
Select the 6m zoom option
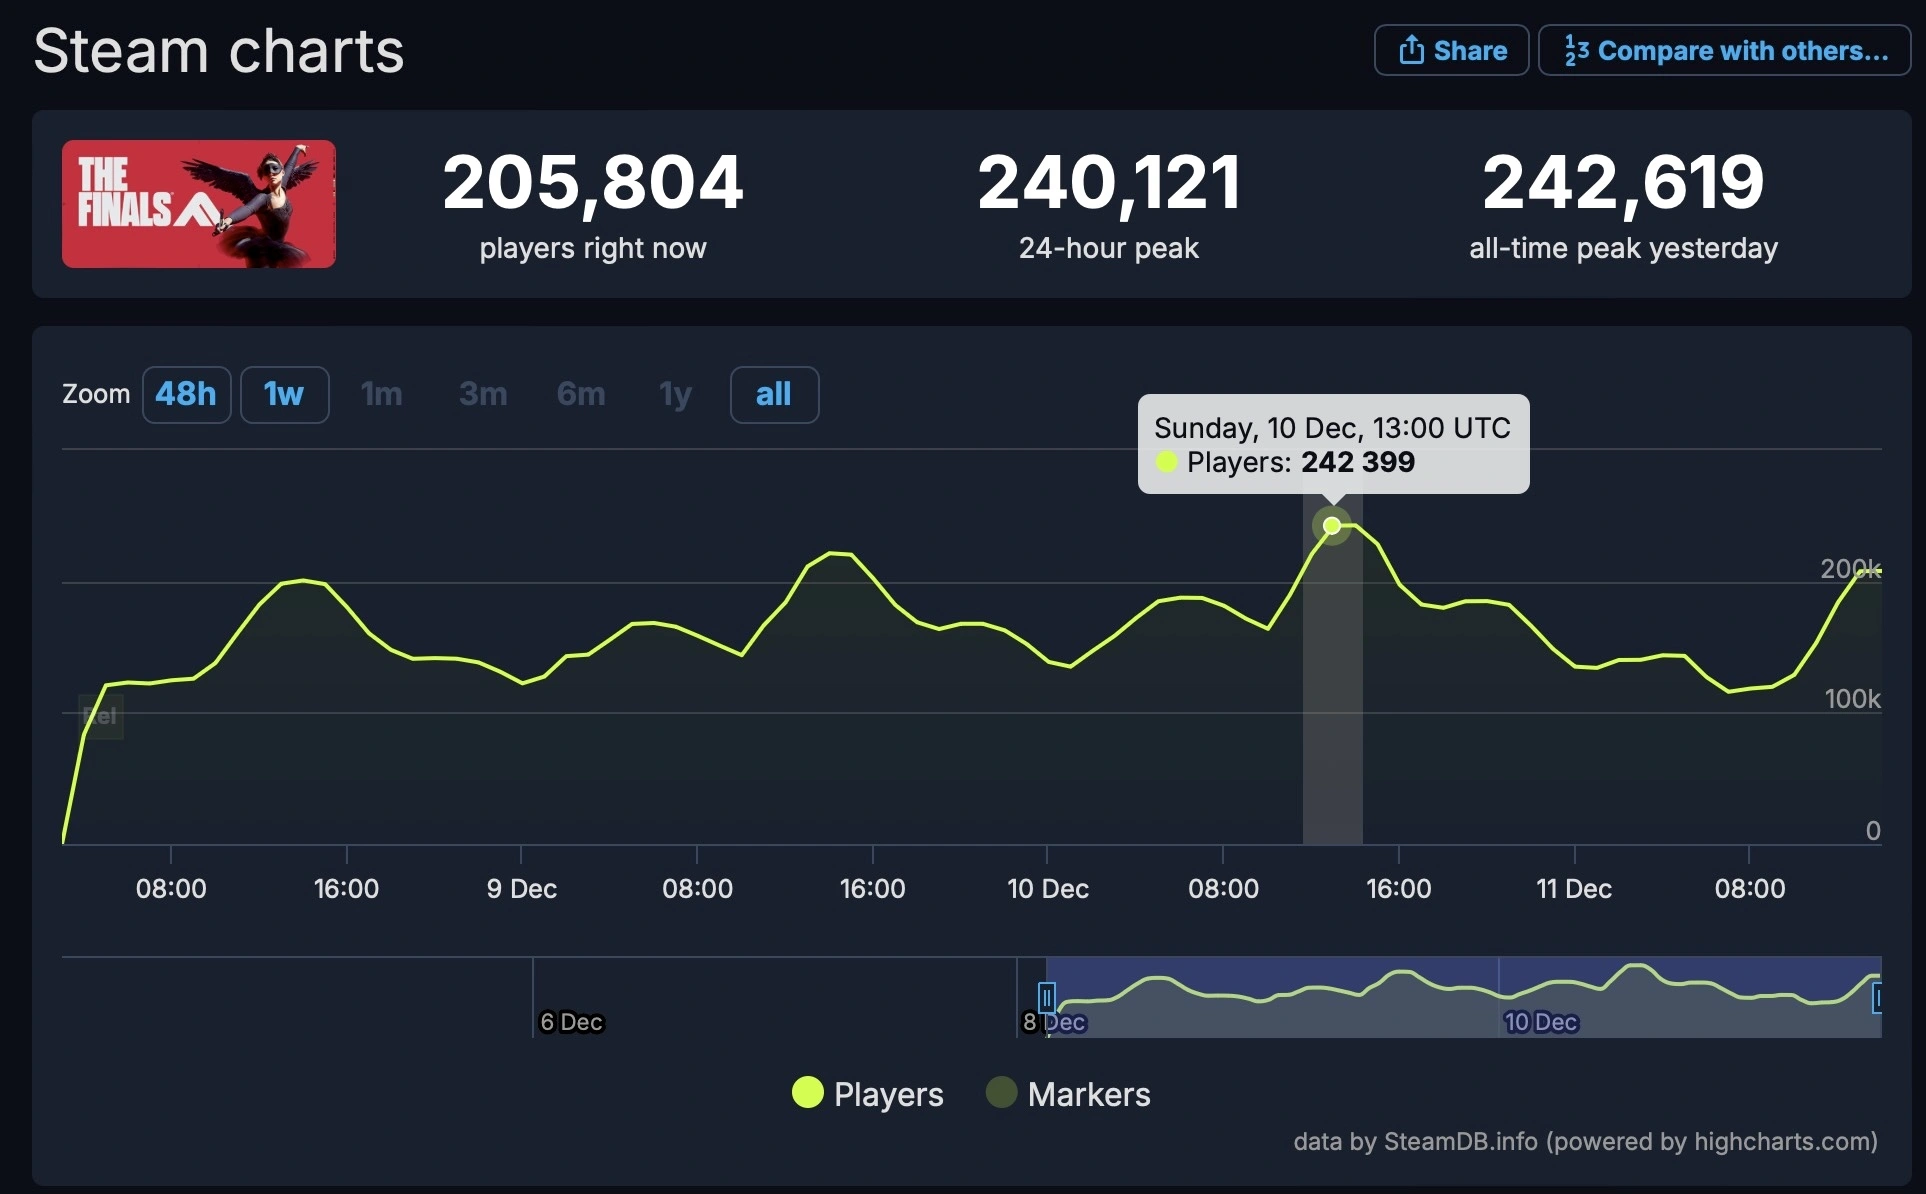click(x=581, y=394)
